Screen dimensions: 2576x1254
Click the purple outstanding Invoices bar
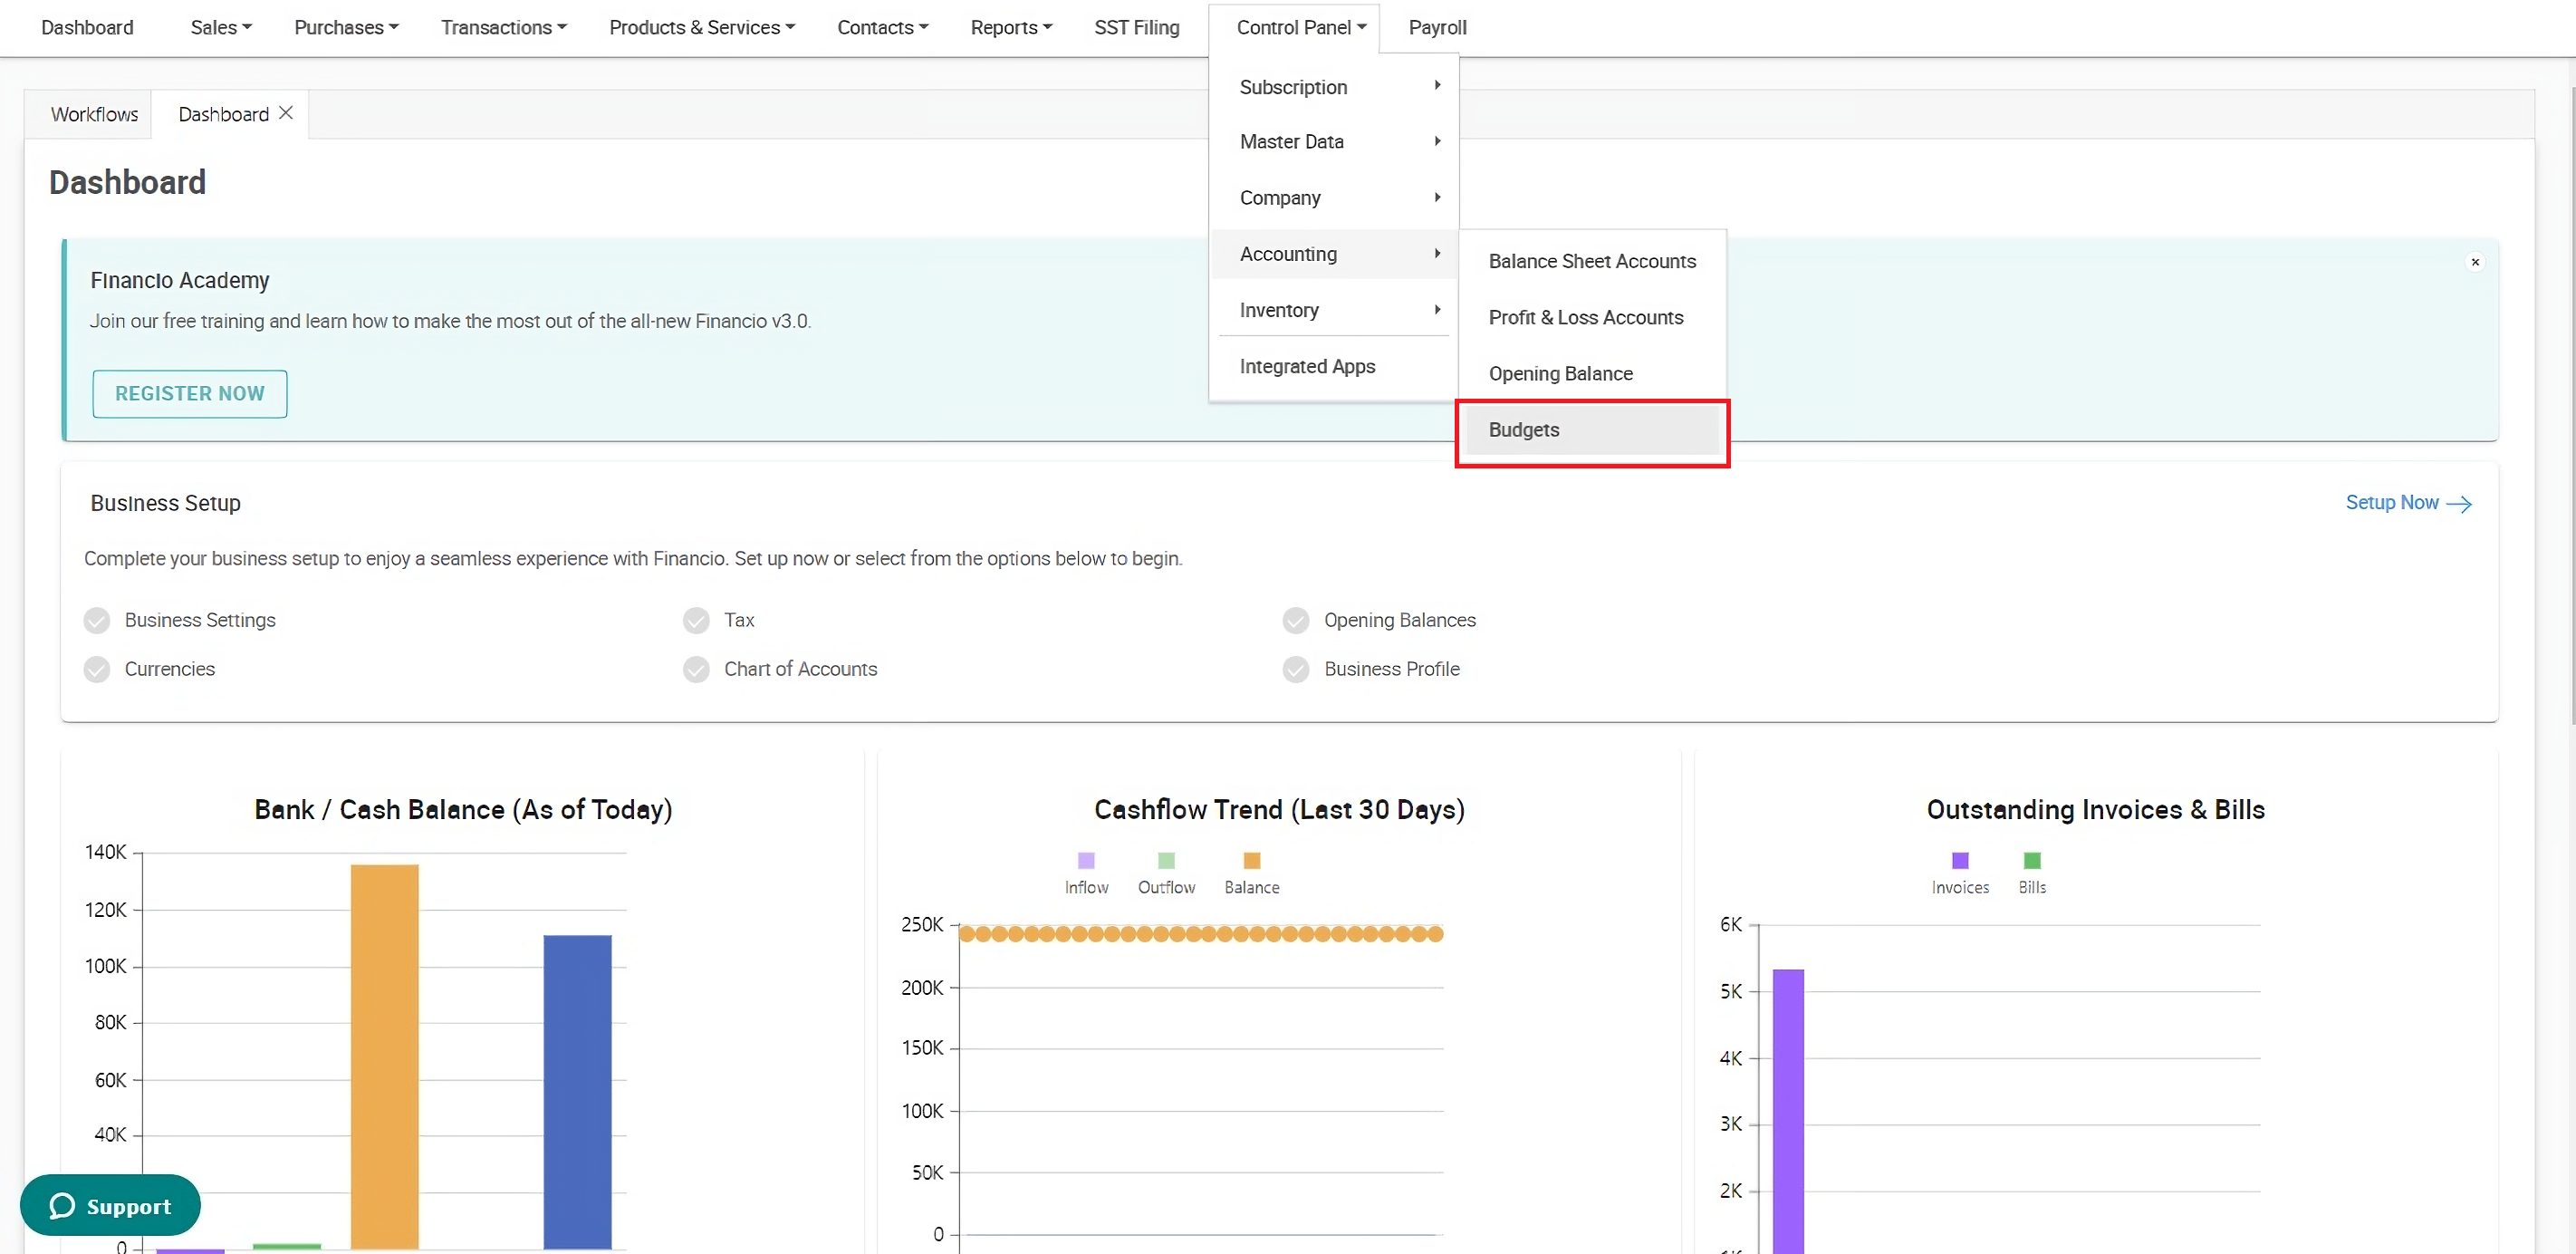tap(1788, 1111)
